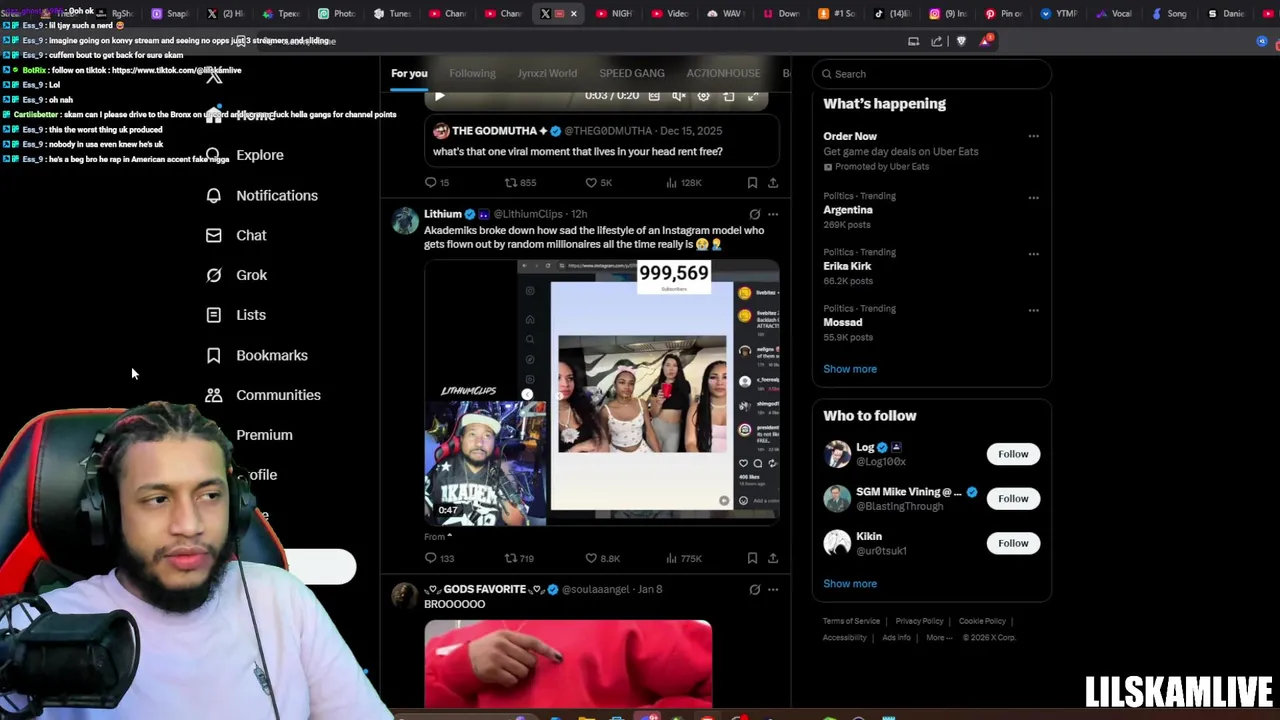Unmute the top video player
1280x720 pixels.
pyautogui.click(x=679, y=96)
